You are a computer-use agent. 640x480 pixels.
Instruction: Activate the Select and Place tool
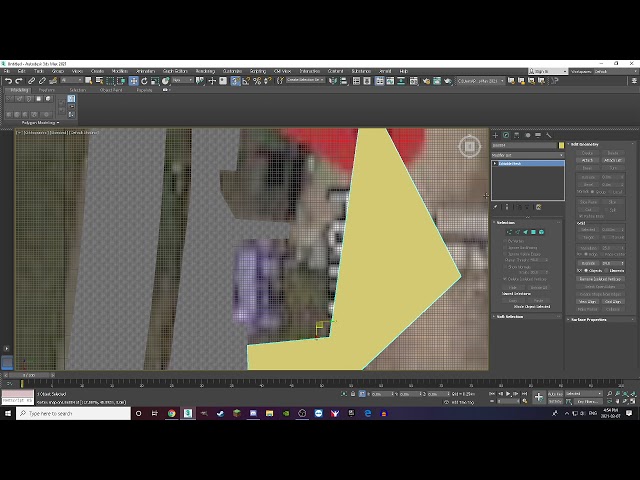165,81
